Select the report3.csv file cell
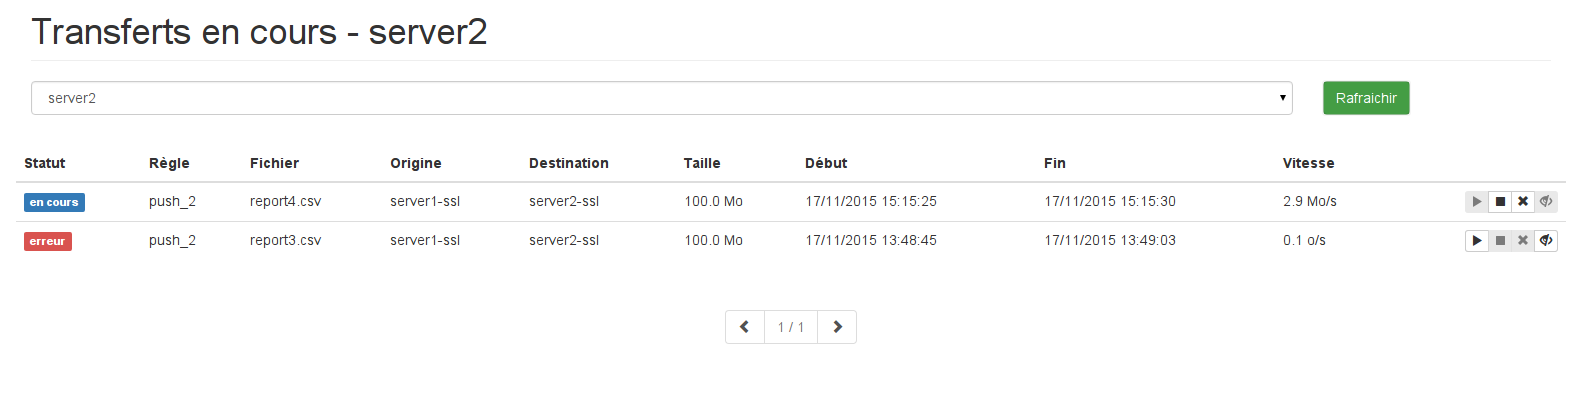The image size is (1577, 402). (286, 241)
